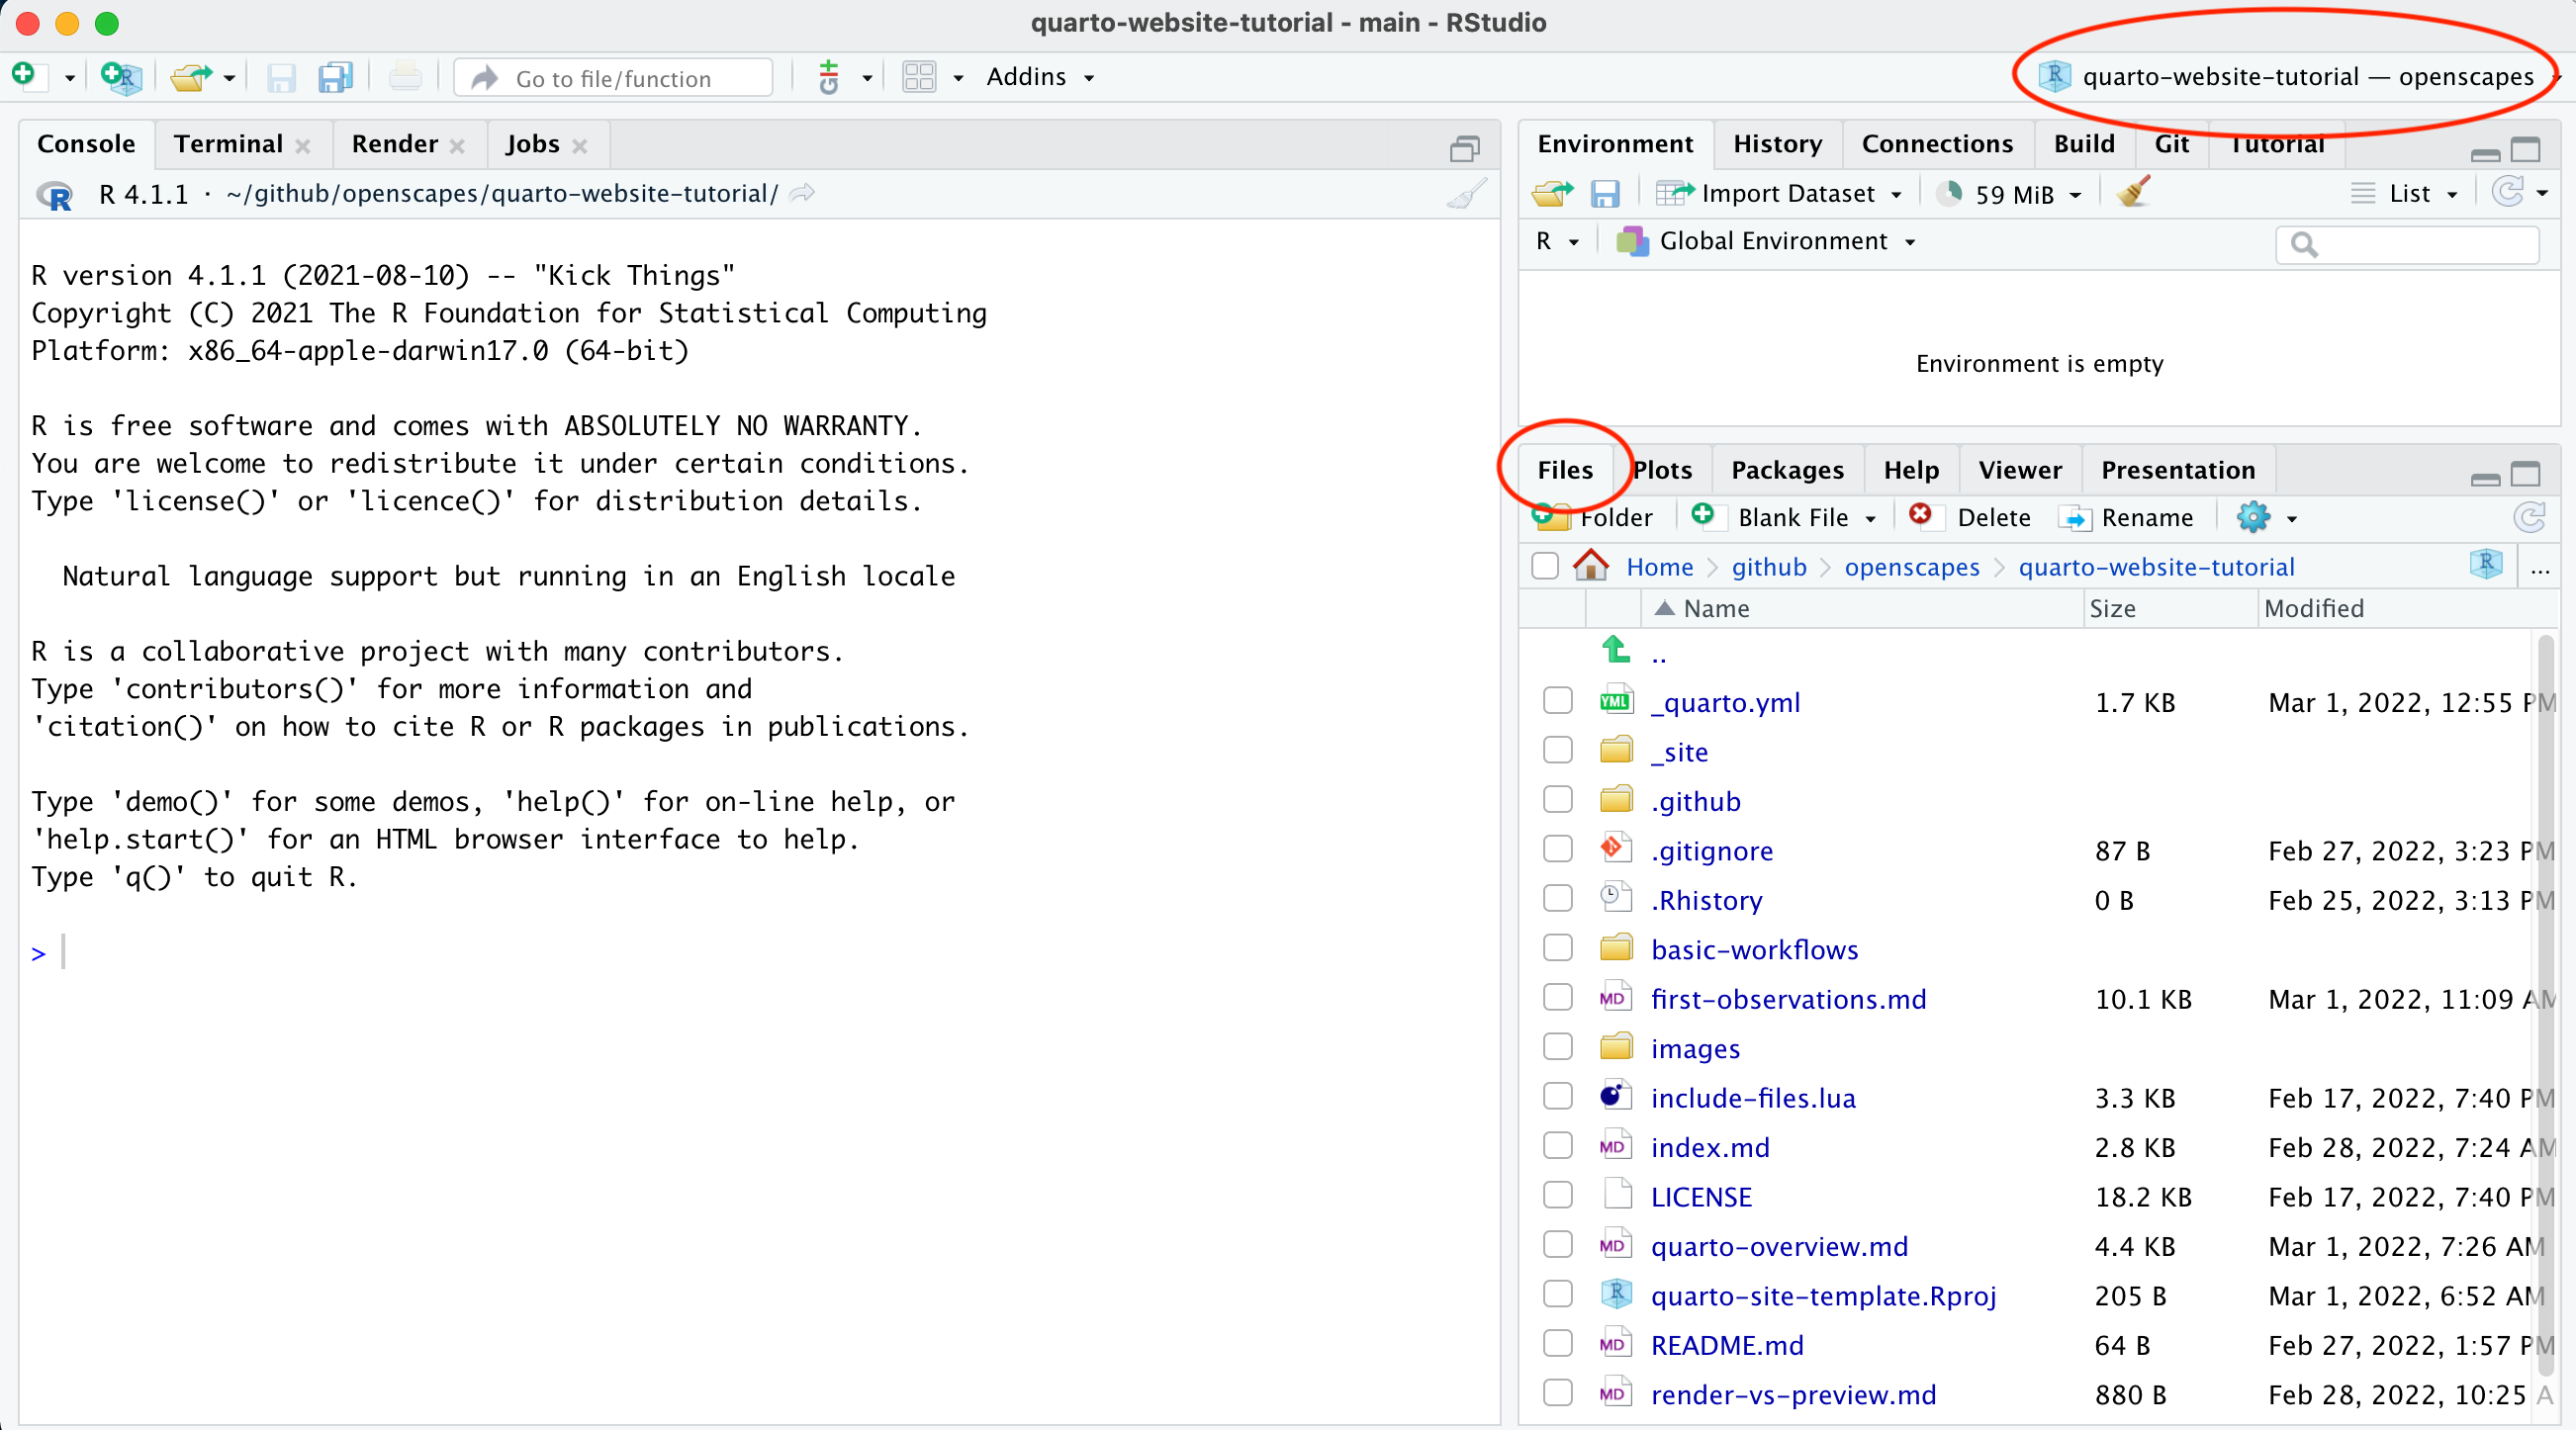Open the Packages tab
The width and height of the screenshot is (2576, 1430).
point(1786,470)
